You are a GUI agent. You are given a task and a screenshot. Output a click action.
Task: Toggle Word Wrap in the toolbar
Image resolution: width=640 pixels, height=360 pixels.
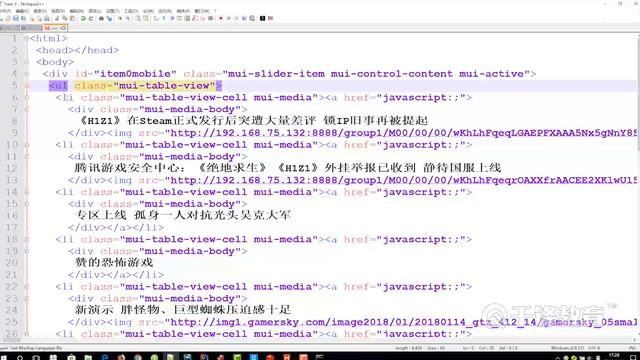tap(156, 18)
